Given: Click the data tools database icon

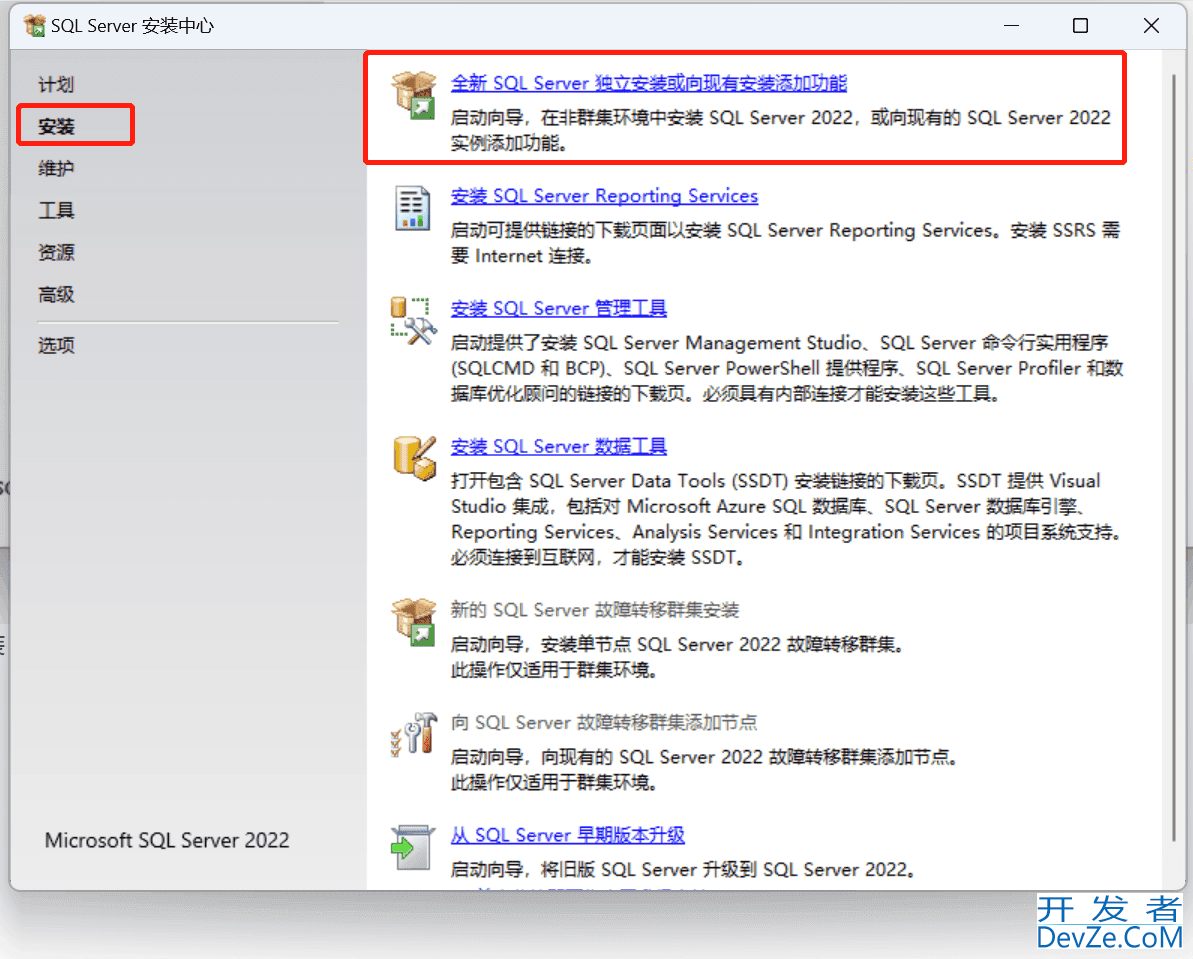Looking at the screenshot, I should (415, 458).
